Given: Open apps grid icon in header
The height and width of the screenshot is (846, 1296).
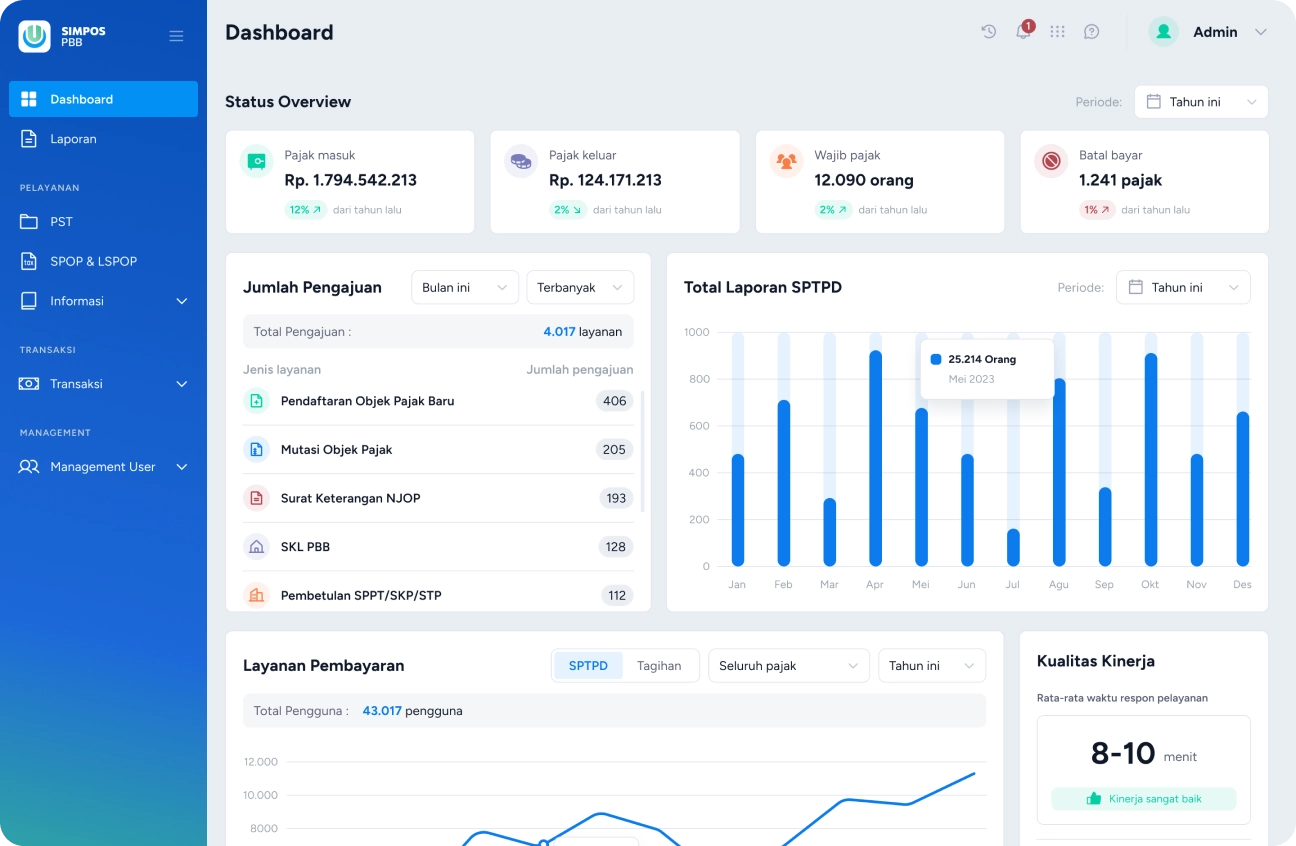Looking at the screenshot, I should pos(1057,32).
